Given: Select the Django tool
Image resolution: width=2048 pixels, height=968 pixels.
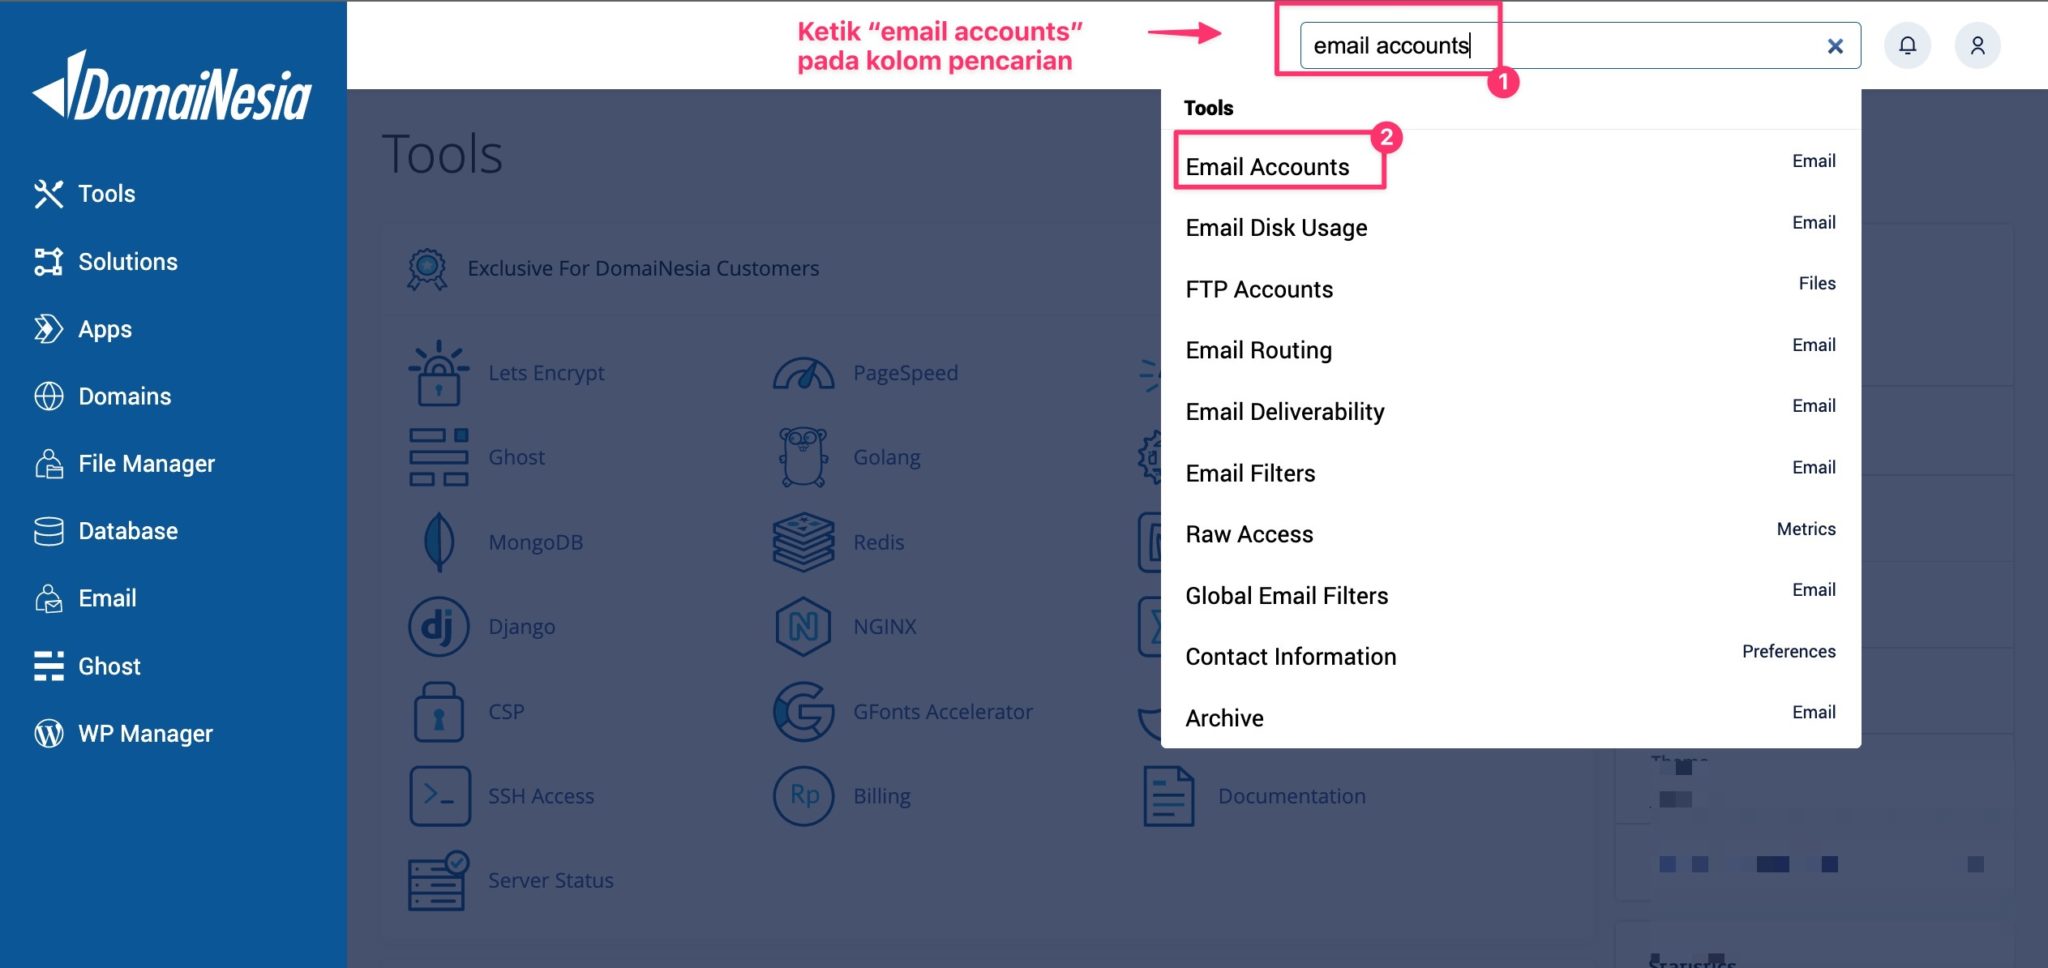Looking at the screenshot, I should [x=522, y=626].
